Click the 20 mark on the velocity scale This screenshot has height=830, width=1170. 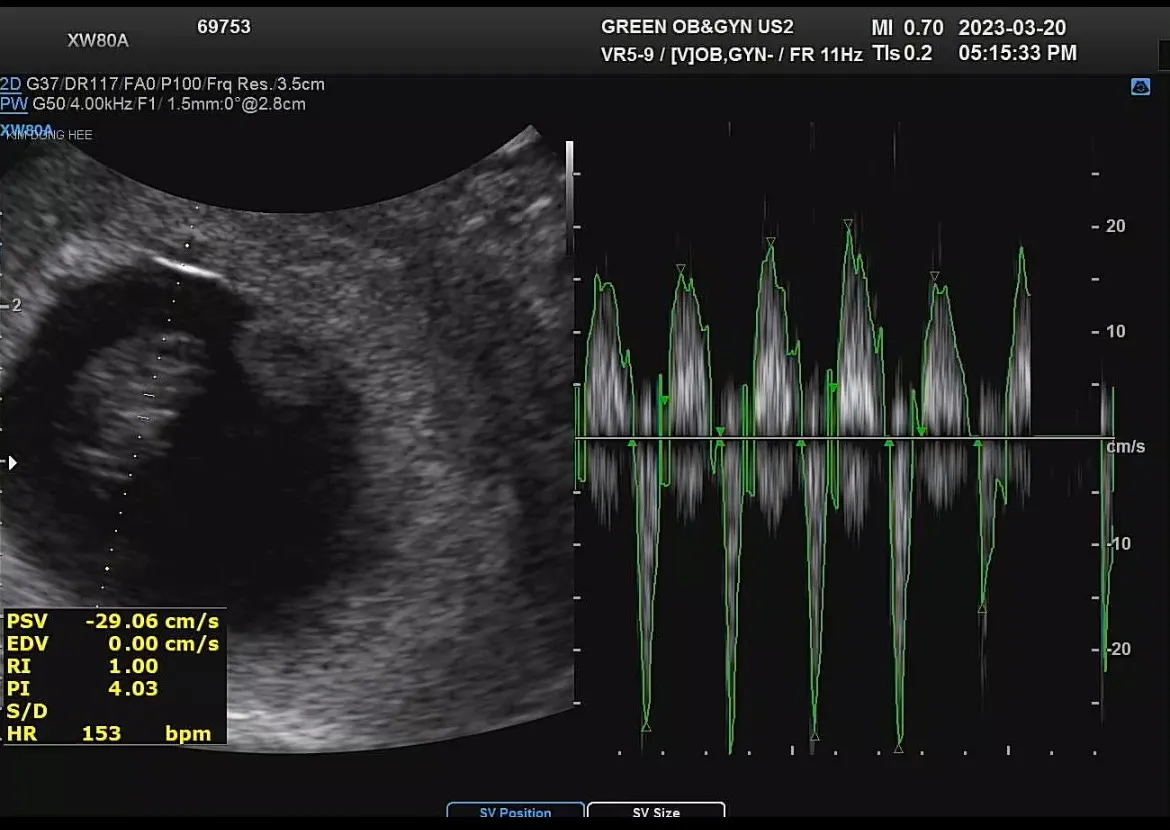(1115, 226)
